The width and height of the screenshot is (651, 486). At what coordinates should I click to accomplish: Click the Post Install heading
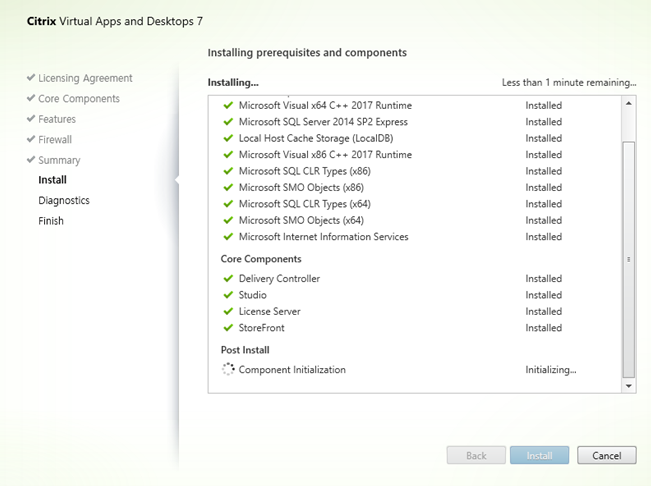245,350
